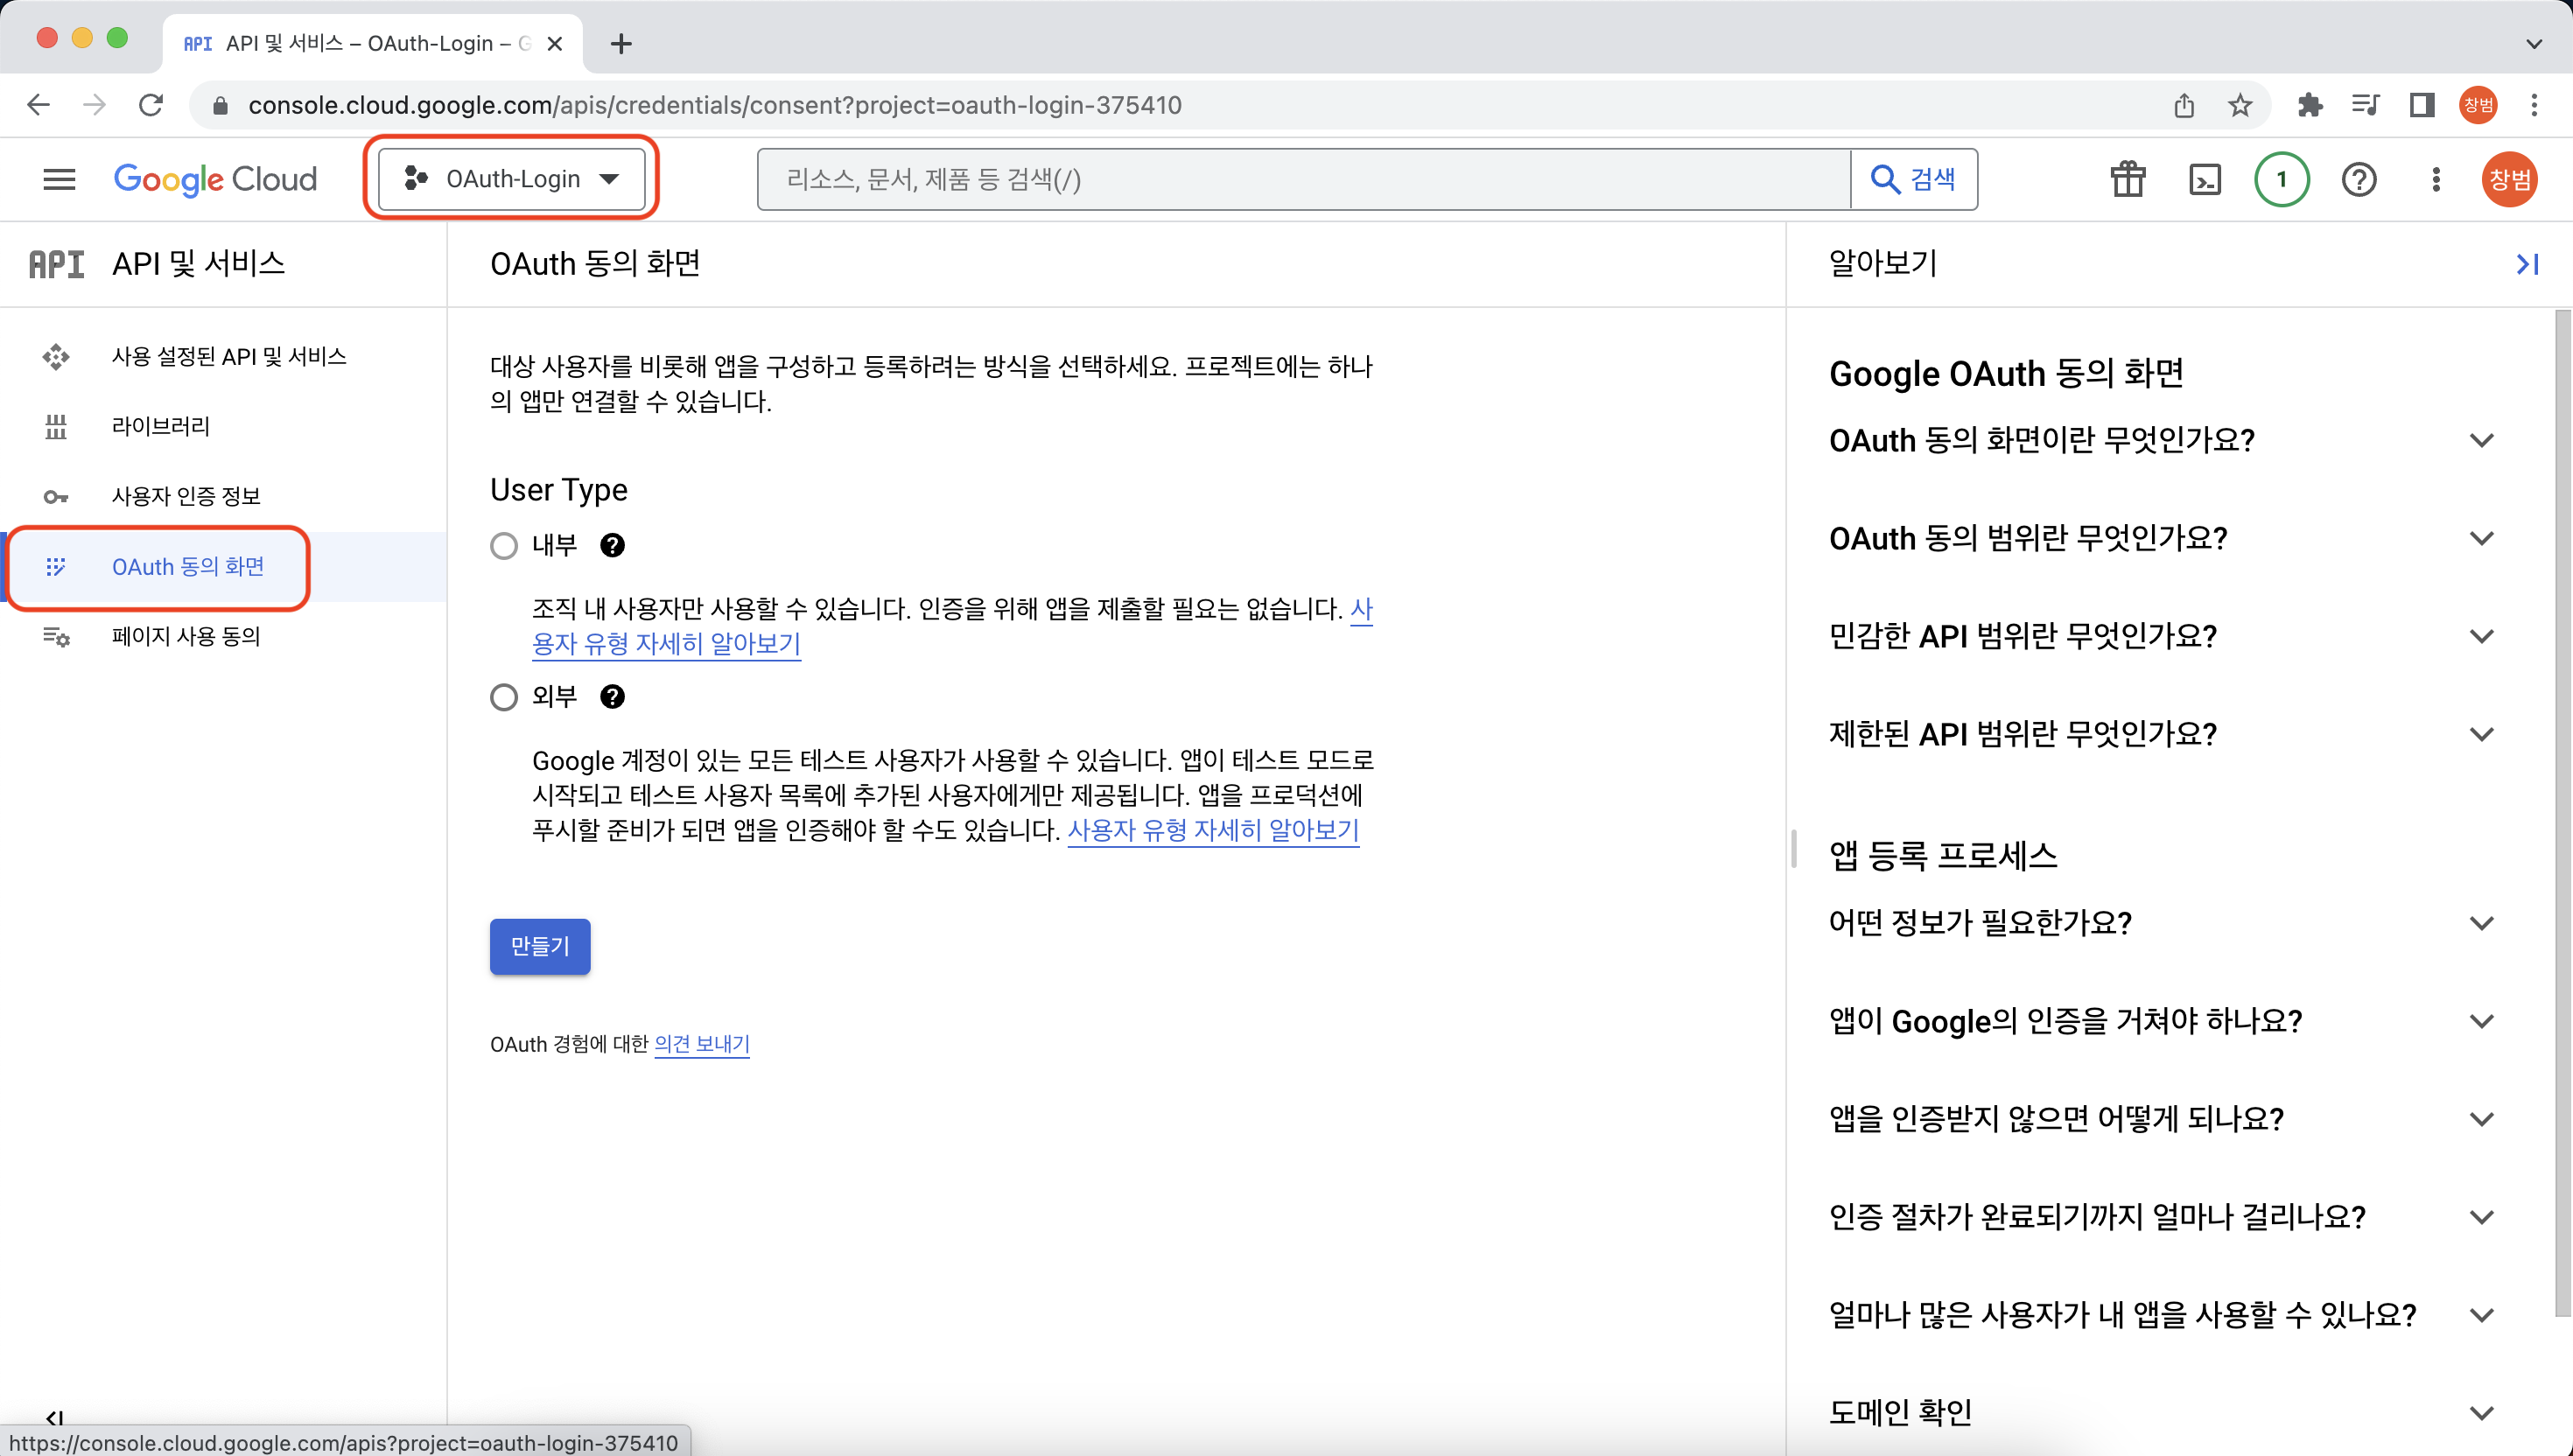The image size is (2573, 1456).
Task: Open the three-dot settings menu in header
Action: pos(2435,179)
